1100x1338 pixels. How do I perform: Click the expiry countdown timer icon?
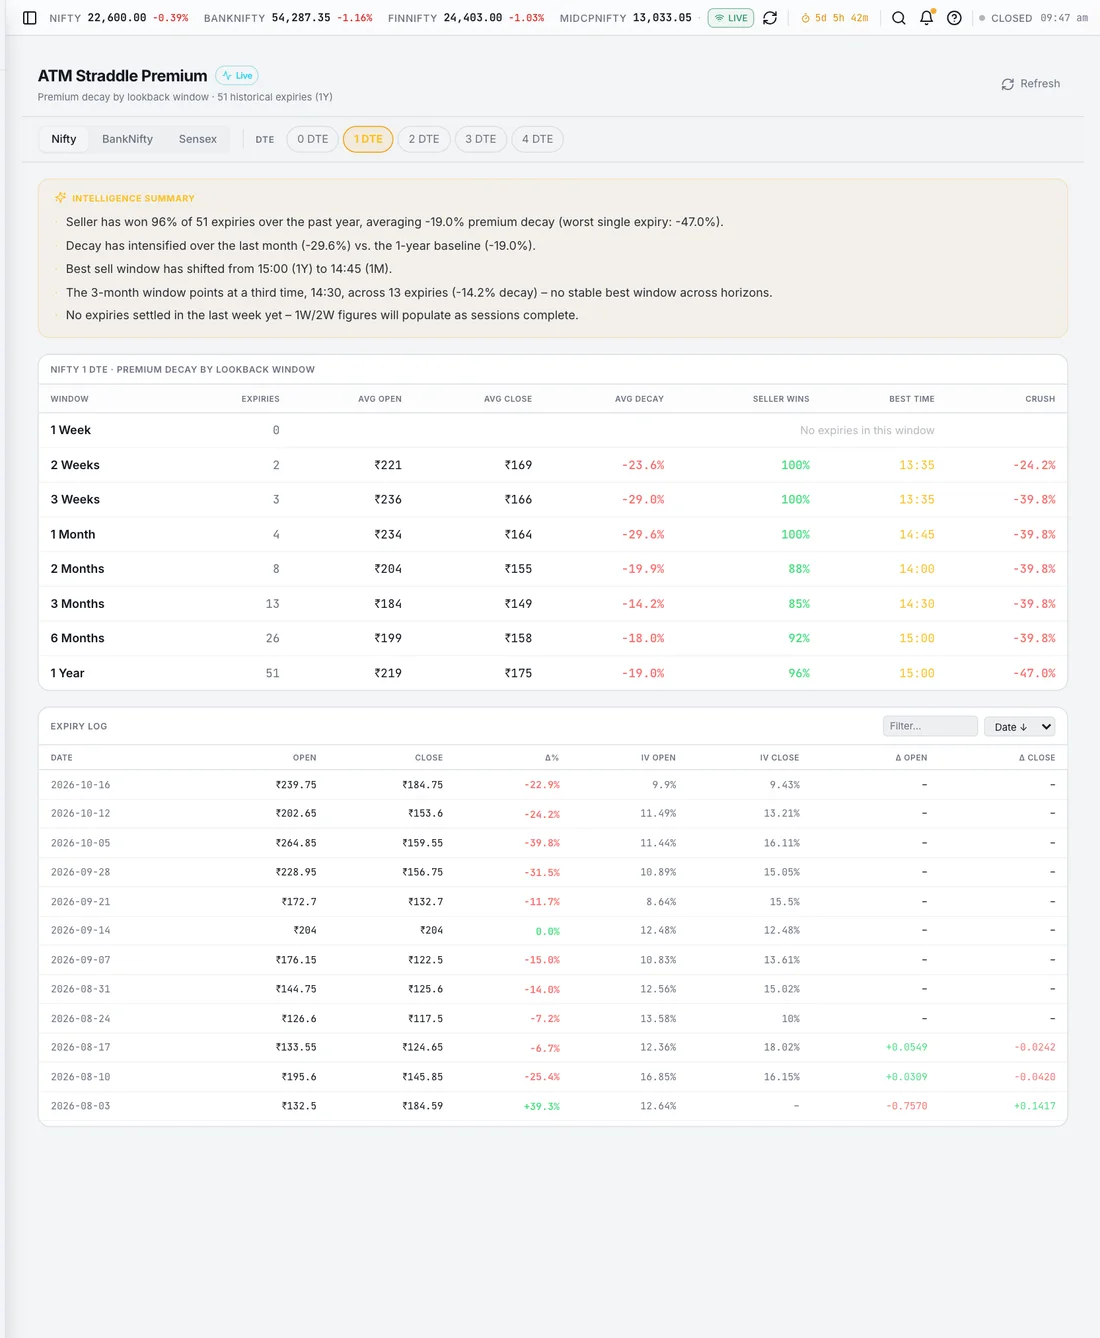[x=806, y=18]
